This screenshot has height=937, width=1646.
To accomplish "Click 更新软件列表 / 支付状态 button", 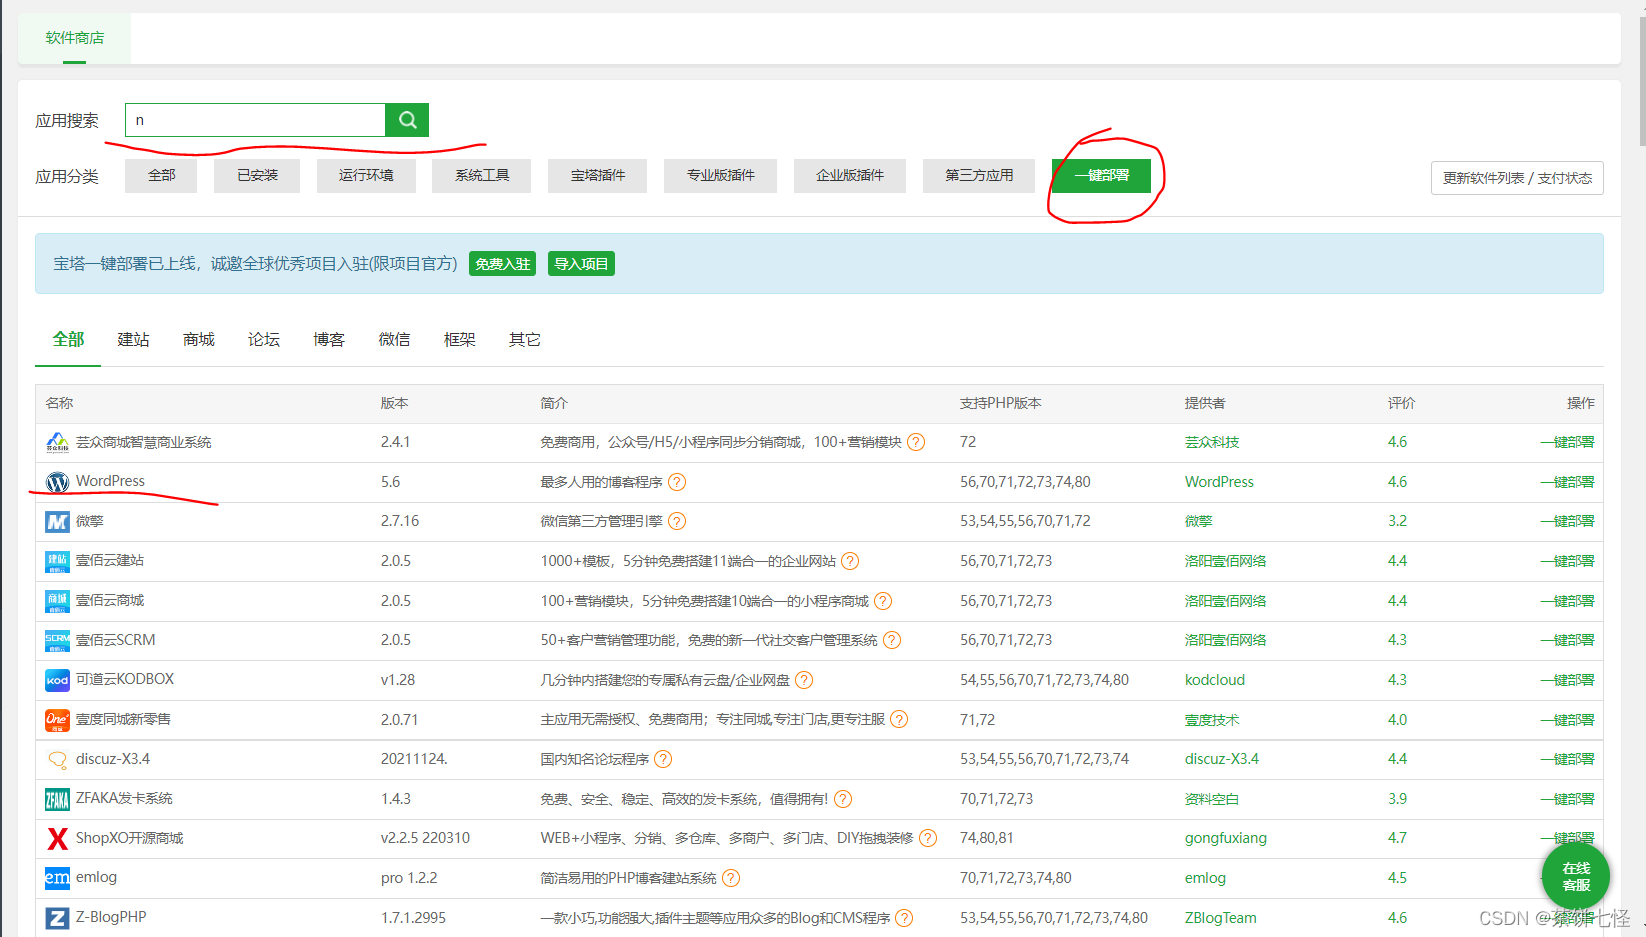I will point(1517,178).
